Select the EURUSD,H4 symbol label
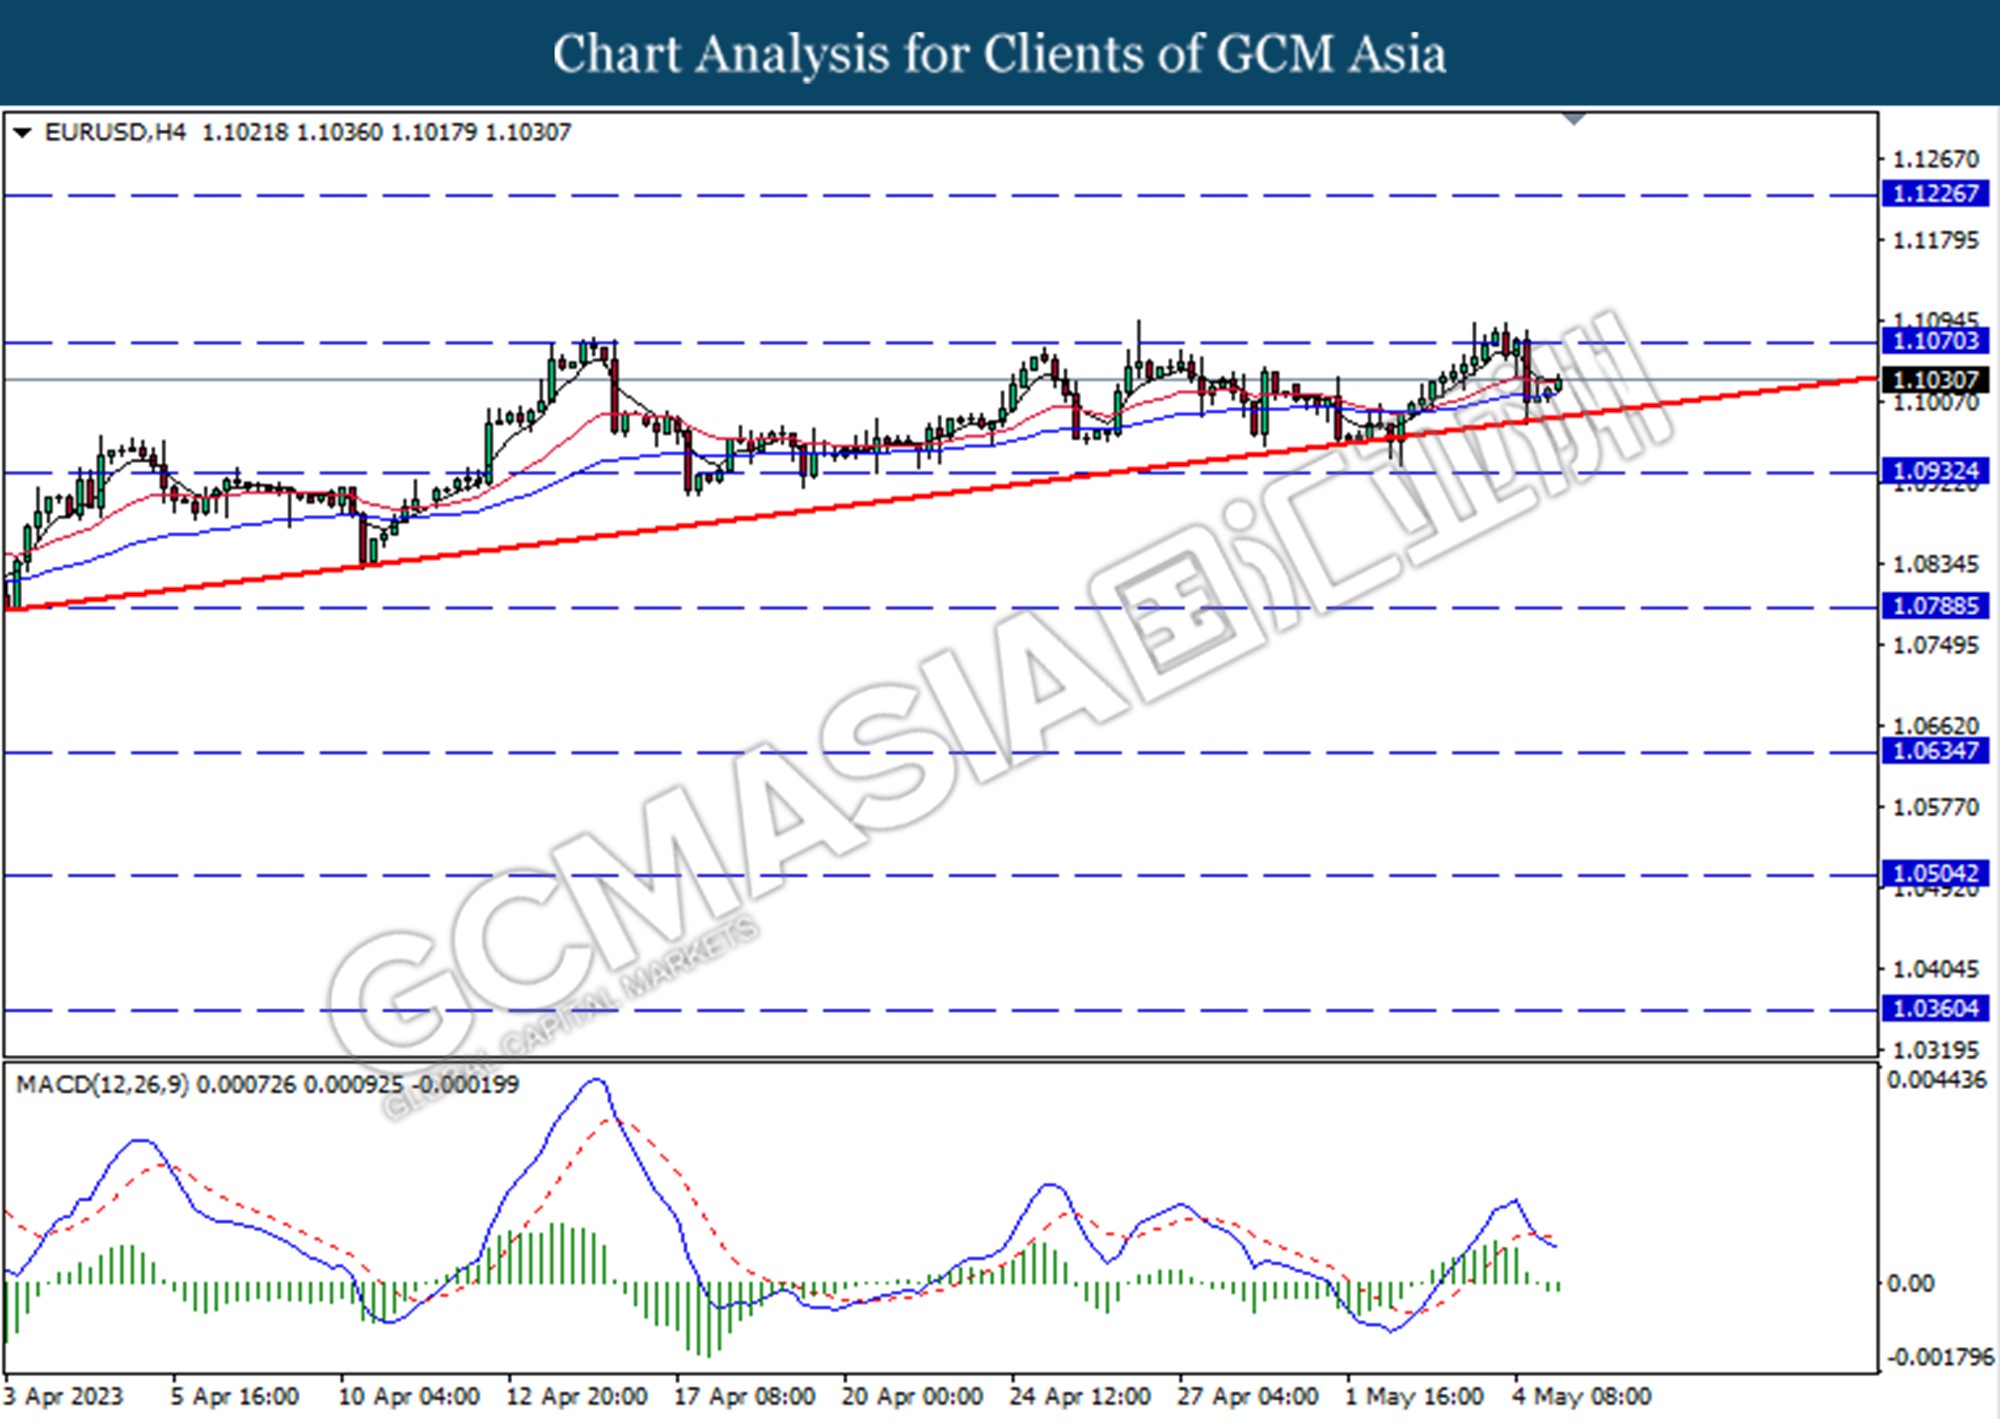 (115, 132)
